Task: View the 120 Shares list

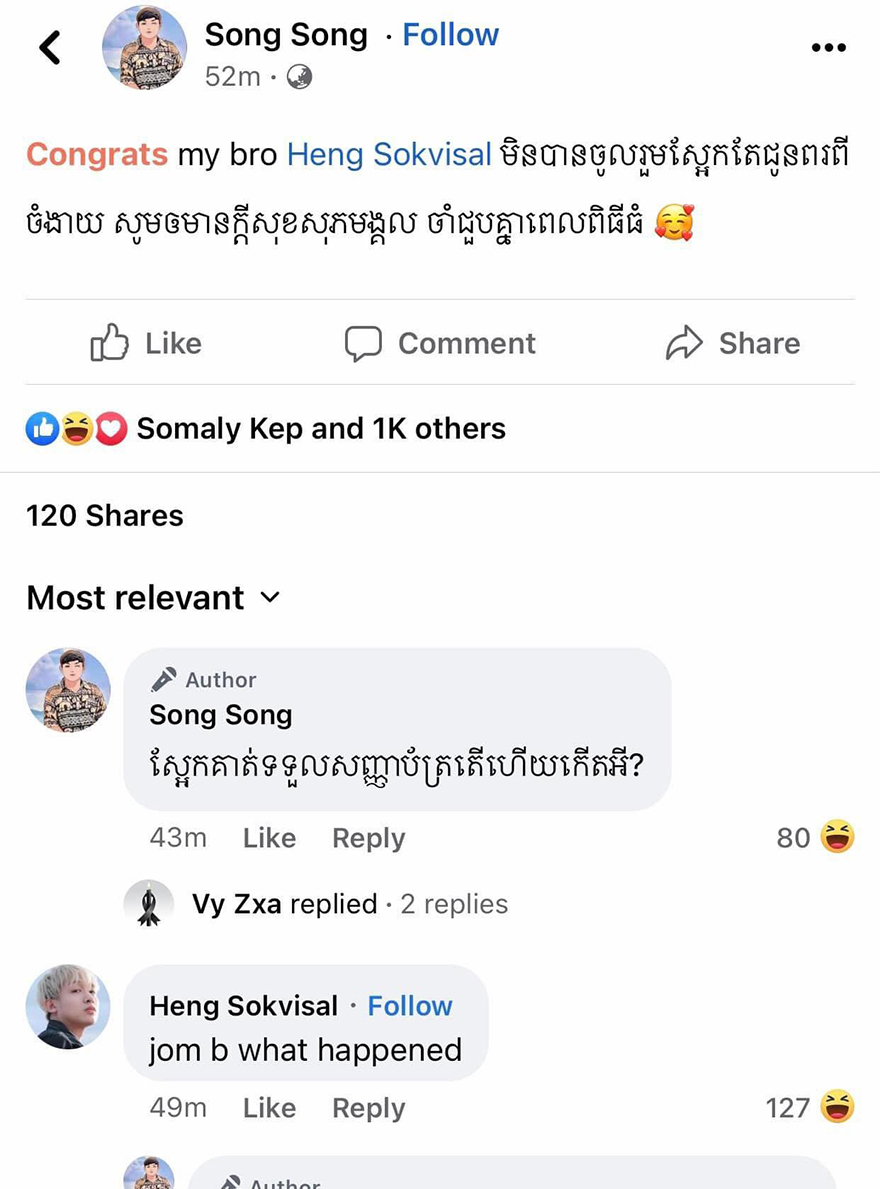Action: point(105,516)
